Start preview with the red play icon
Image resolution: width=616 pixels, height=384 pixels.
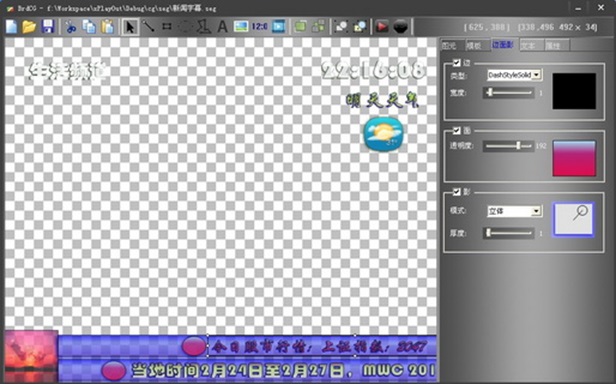(381, 27)
